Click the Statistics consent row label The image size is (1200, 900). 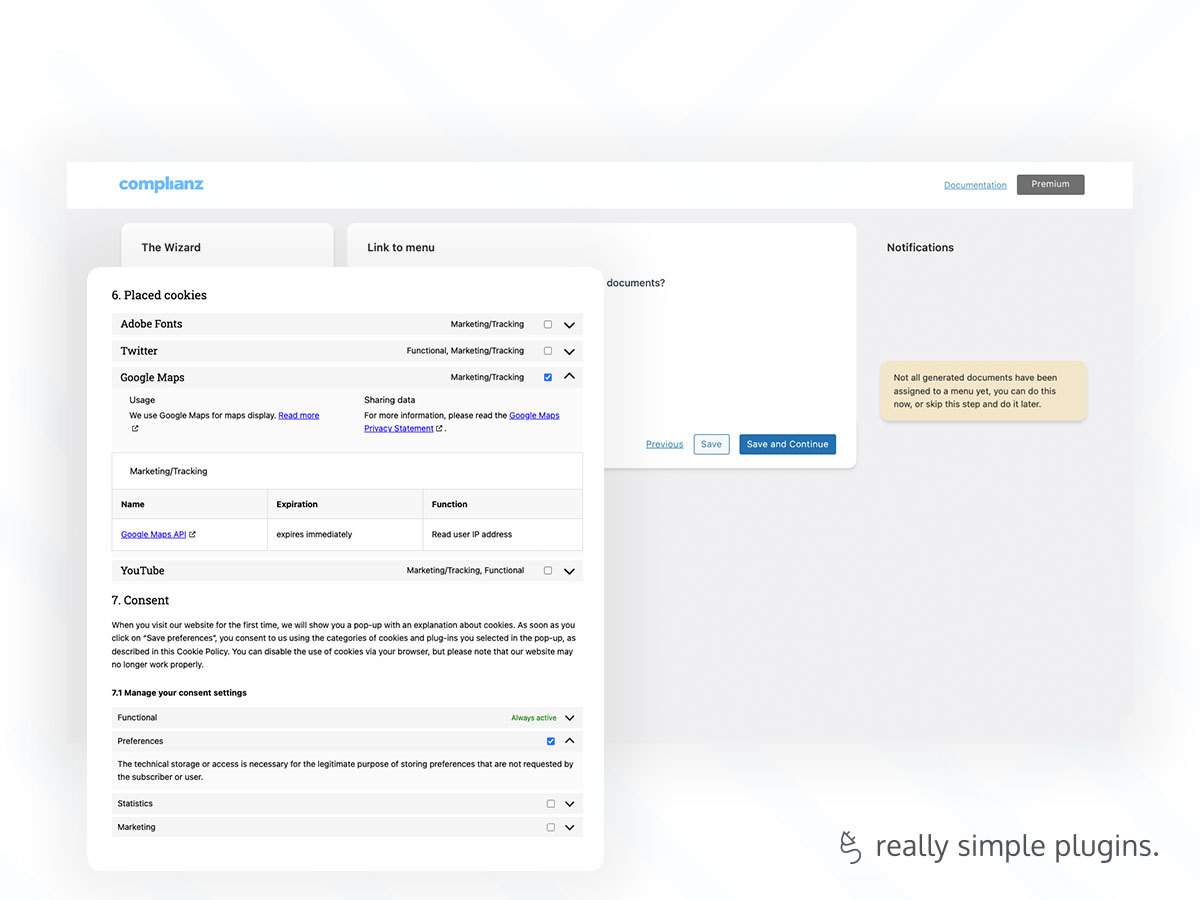135,804
